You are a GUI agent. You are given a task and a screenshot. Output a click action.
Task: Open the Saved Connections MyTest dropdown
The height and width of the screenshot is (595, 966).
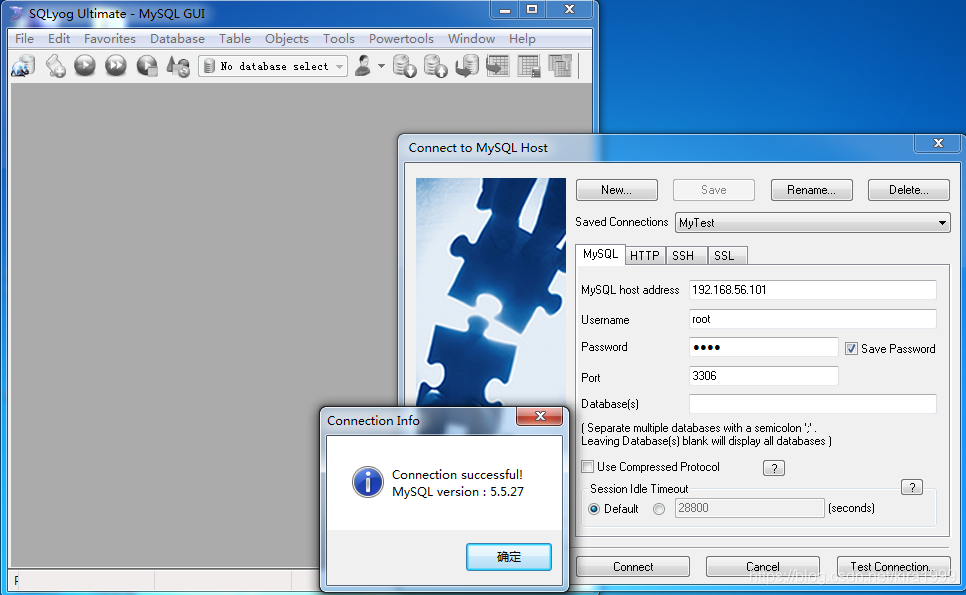pyautogui.click(x=813, y=222)
